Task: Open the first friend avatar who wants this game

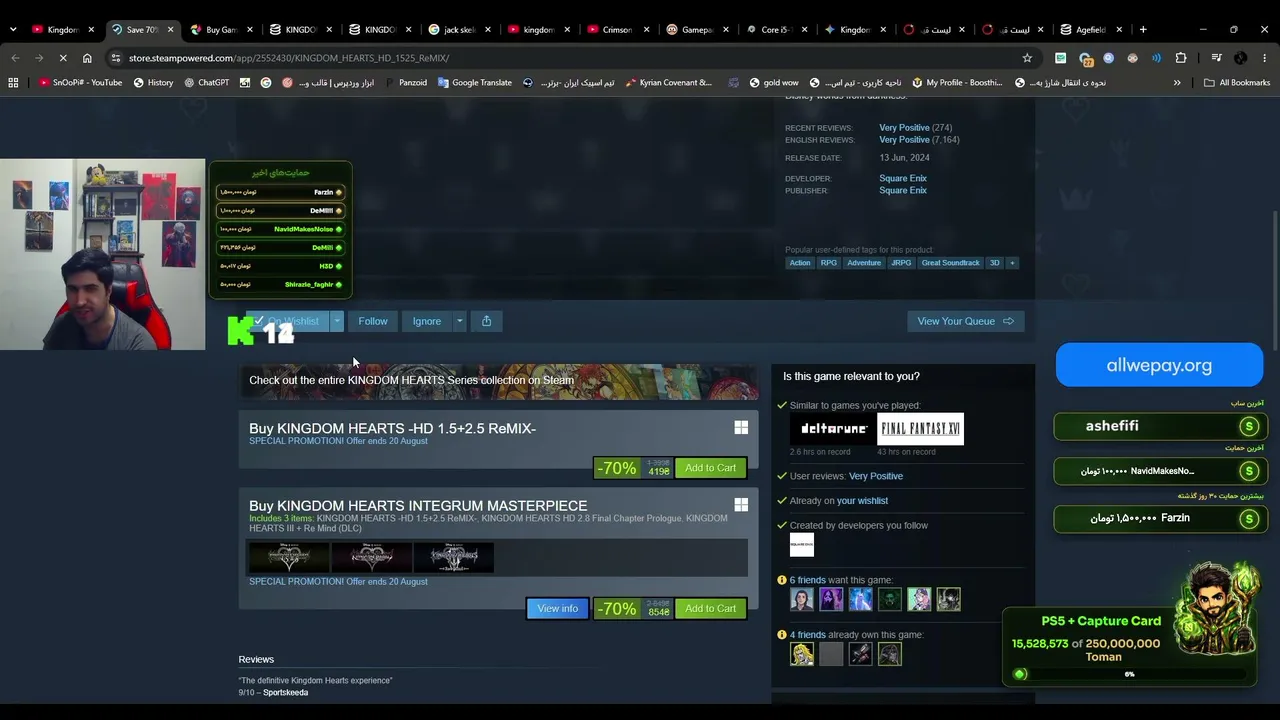Action: pyautogui.click(x=802, y=599)
